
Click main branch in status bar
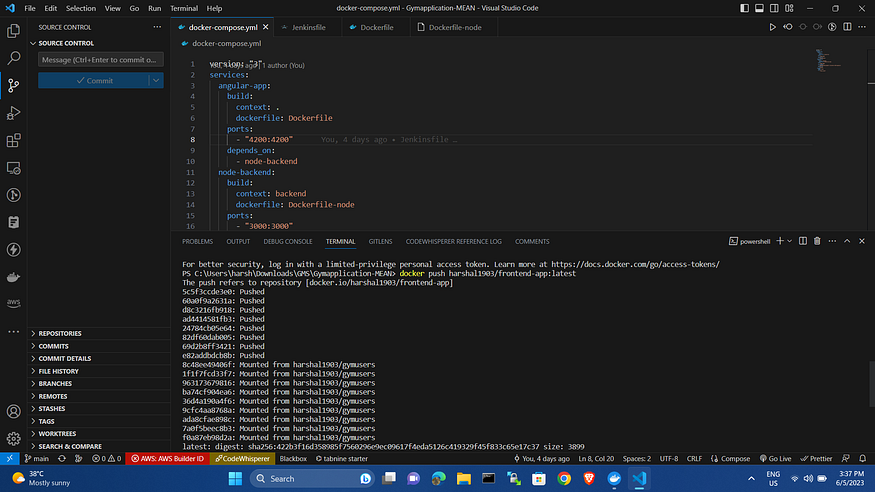tap(37, 459)
